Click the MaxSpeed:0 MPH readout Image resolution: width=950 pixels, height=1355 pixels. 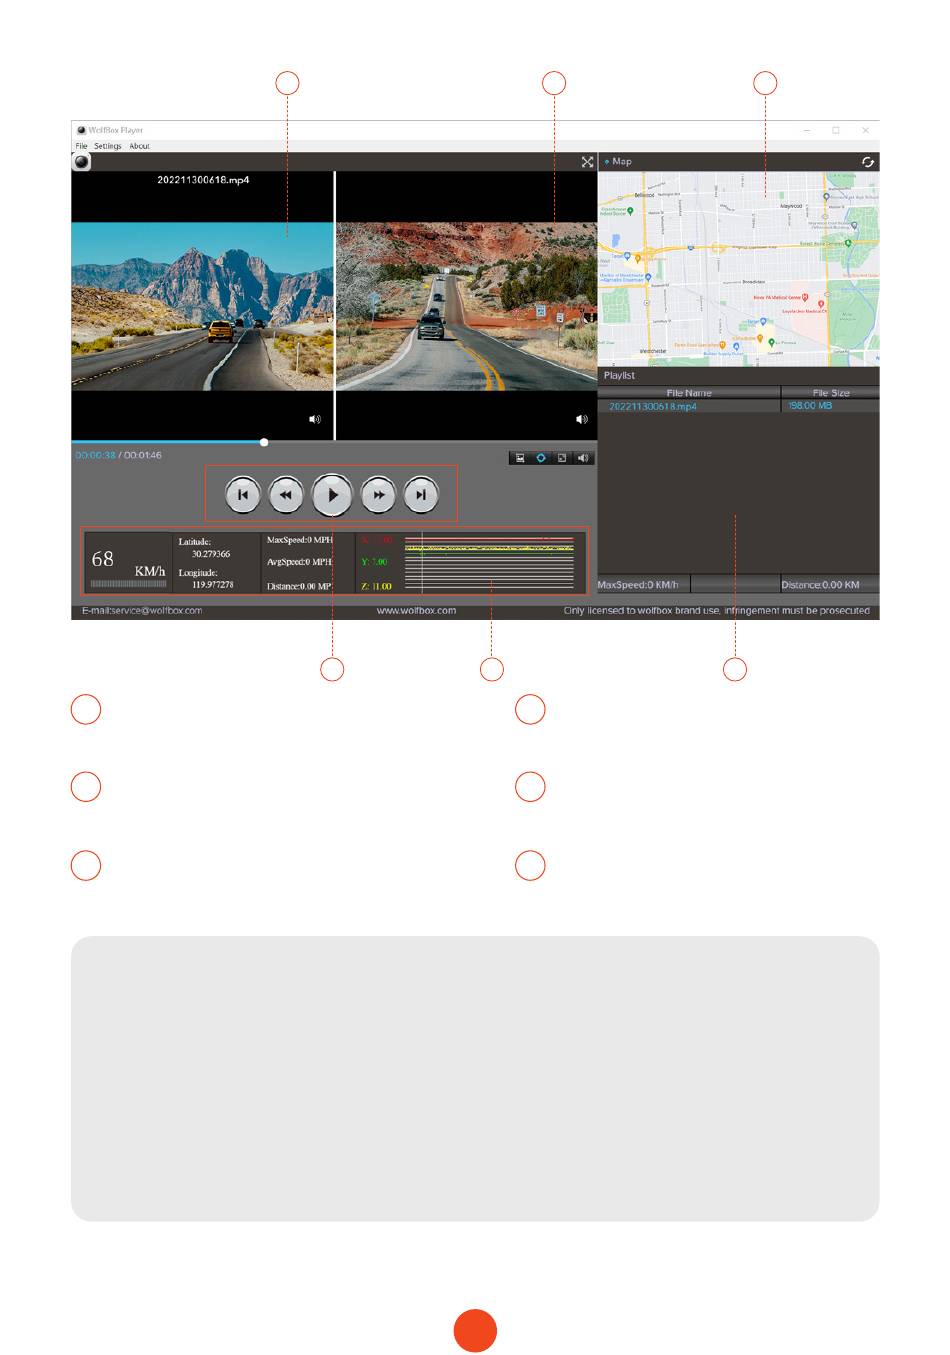pyautogui.click(x=300, y=540)
